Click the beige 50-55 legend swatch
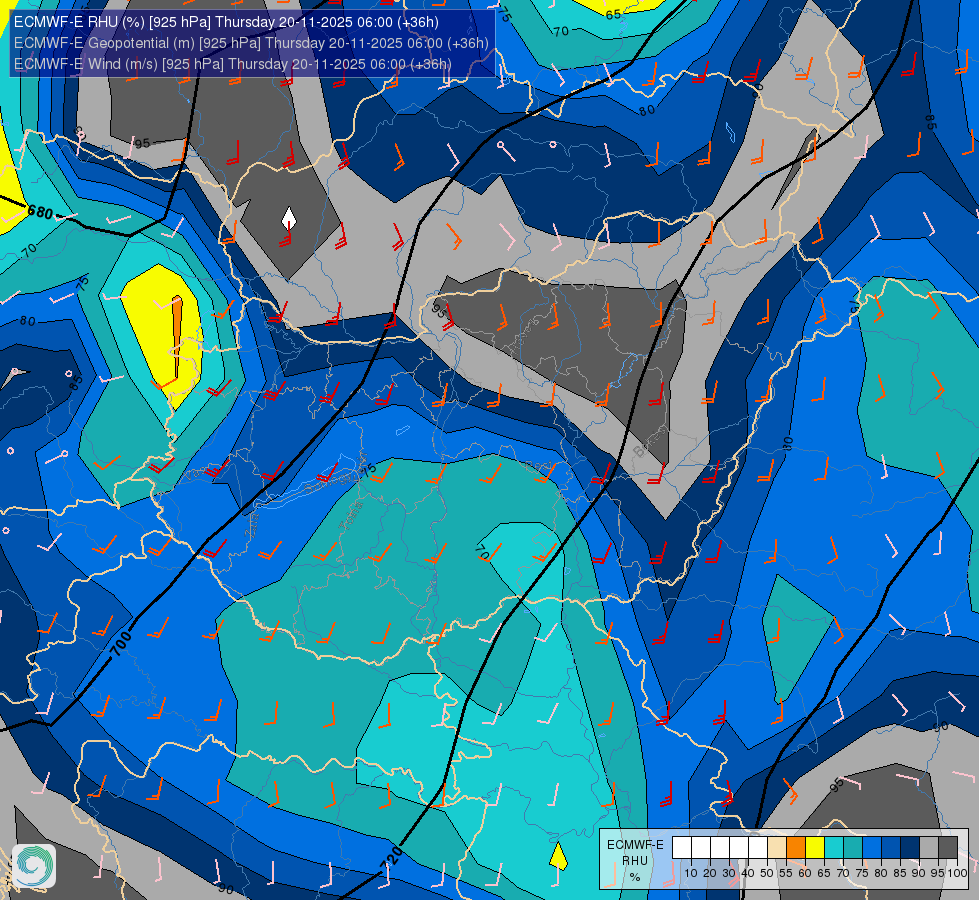979x900 pixels. click(x=777, y=848)
